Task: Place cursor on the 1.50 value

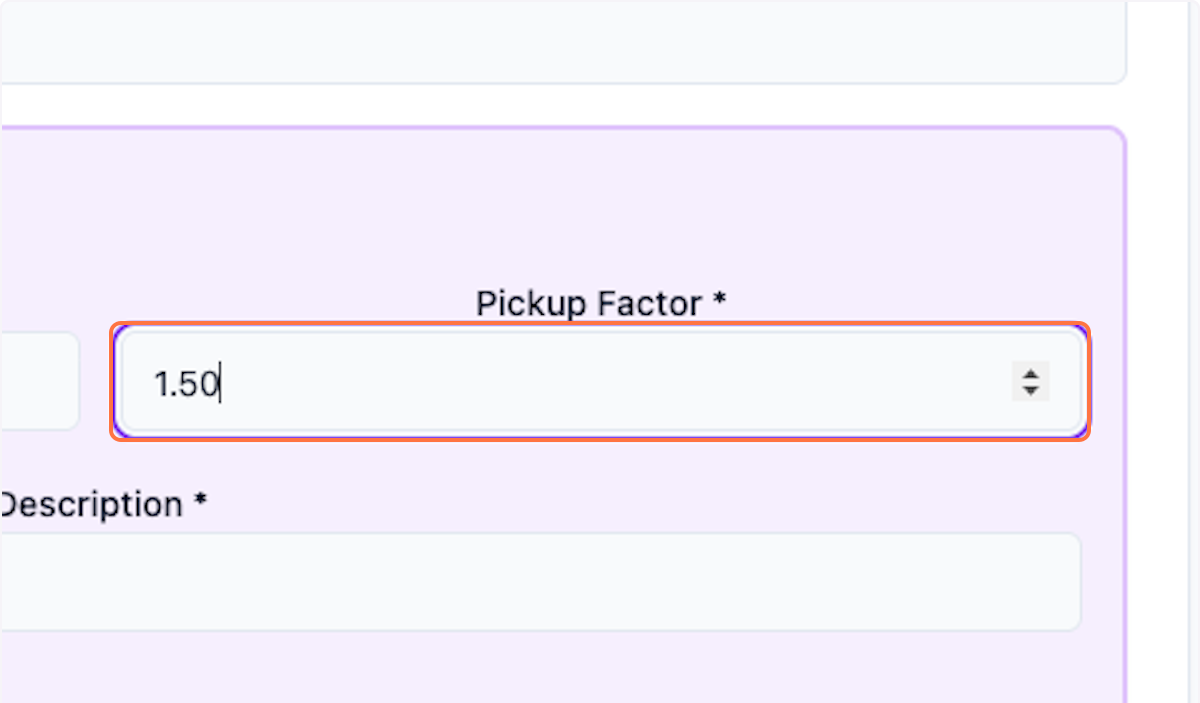Action: click(x=186, y=383)
